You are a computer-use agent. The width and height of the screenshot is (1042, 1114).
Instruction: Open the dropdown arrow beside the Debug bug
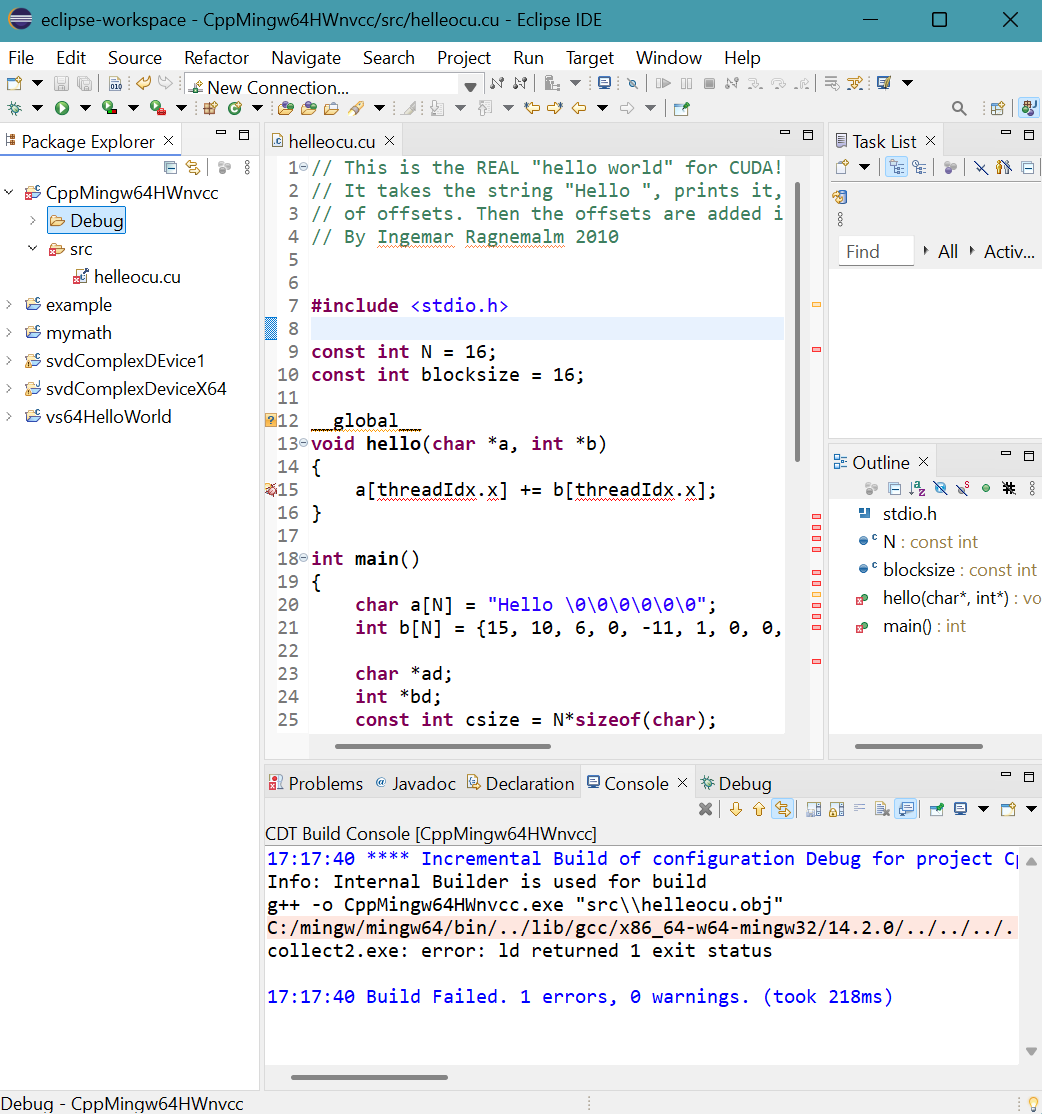37,108
